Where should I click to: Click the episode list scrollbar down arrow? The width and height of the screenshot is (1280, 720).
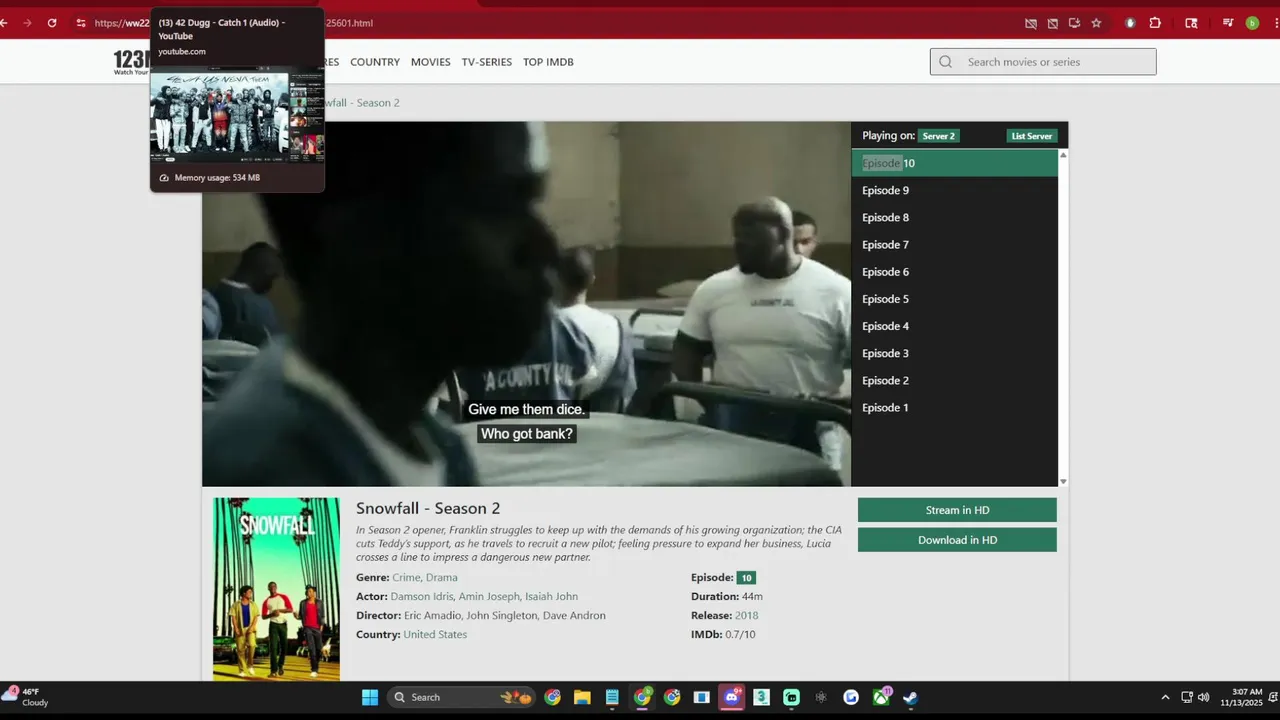coord(1063,482)
